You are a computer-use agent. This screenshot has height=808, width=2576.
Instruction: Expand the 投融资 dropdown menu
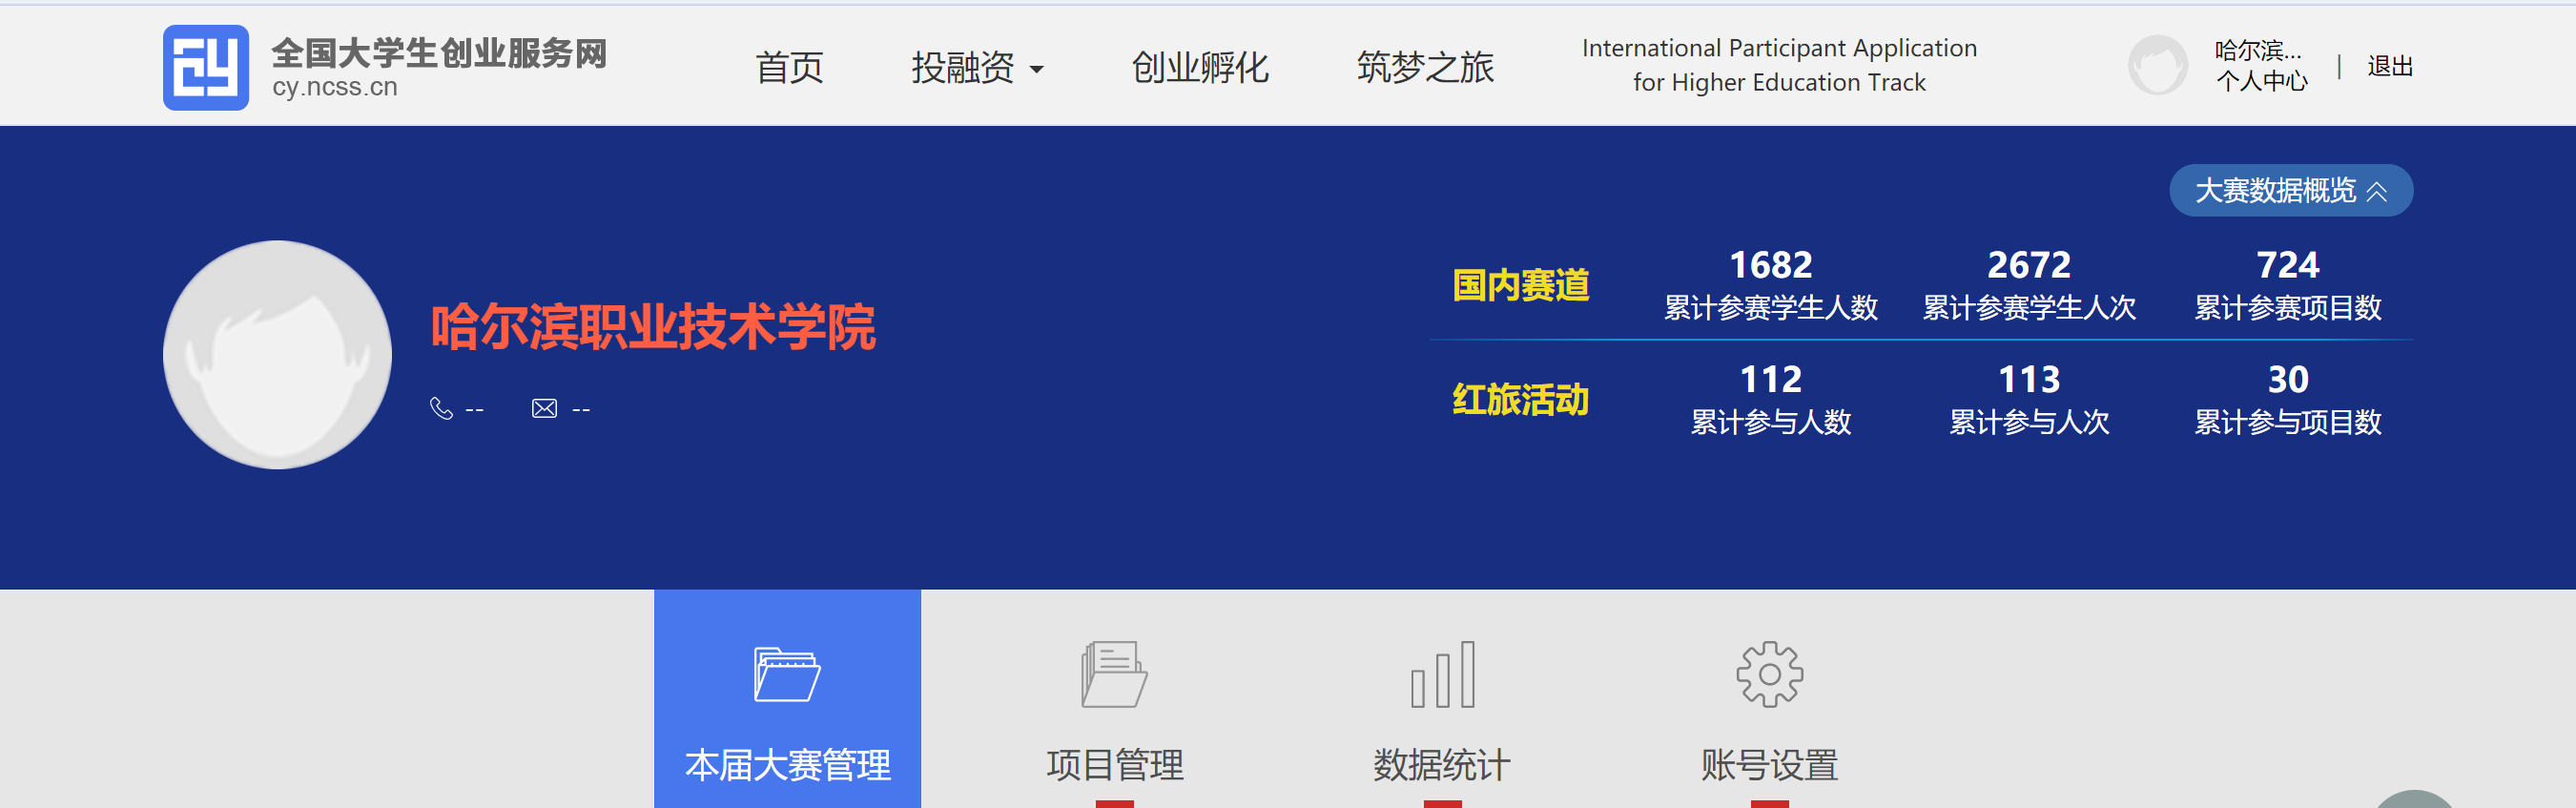(977, 67)
